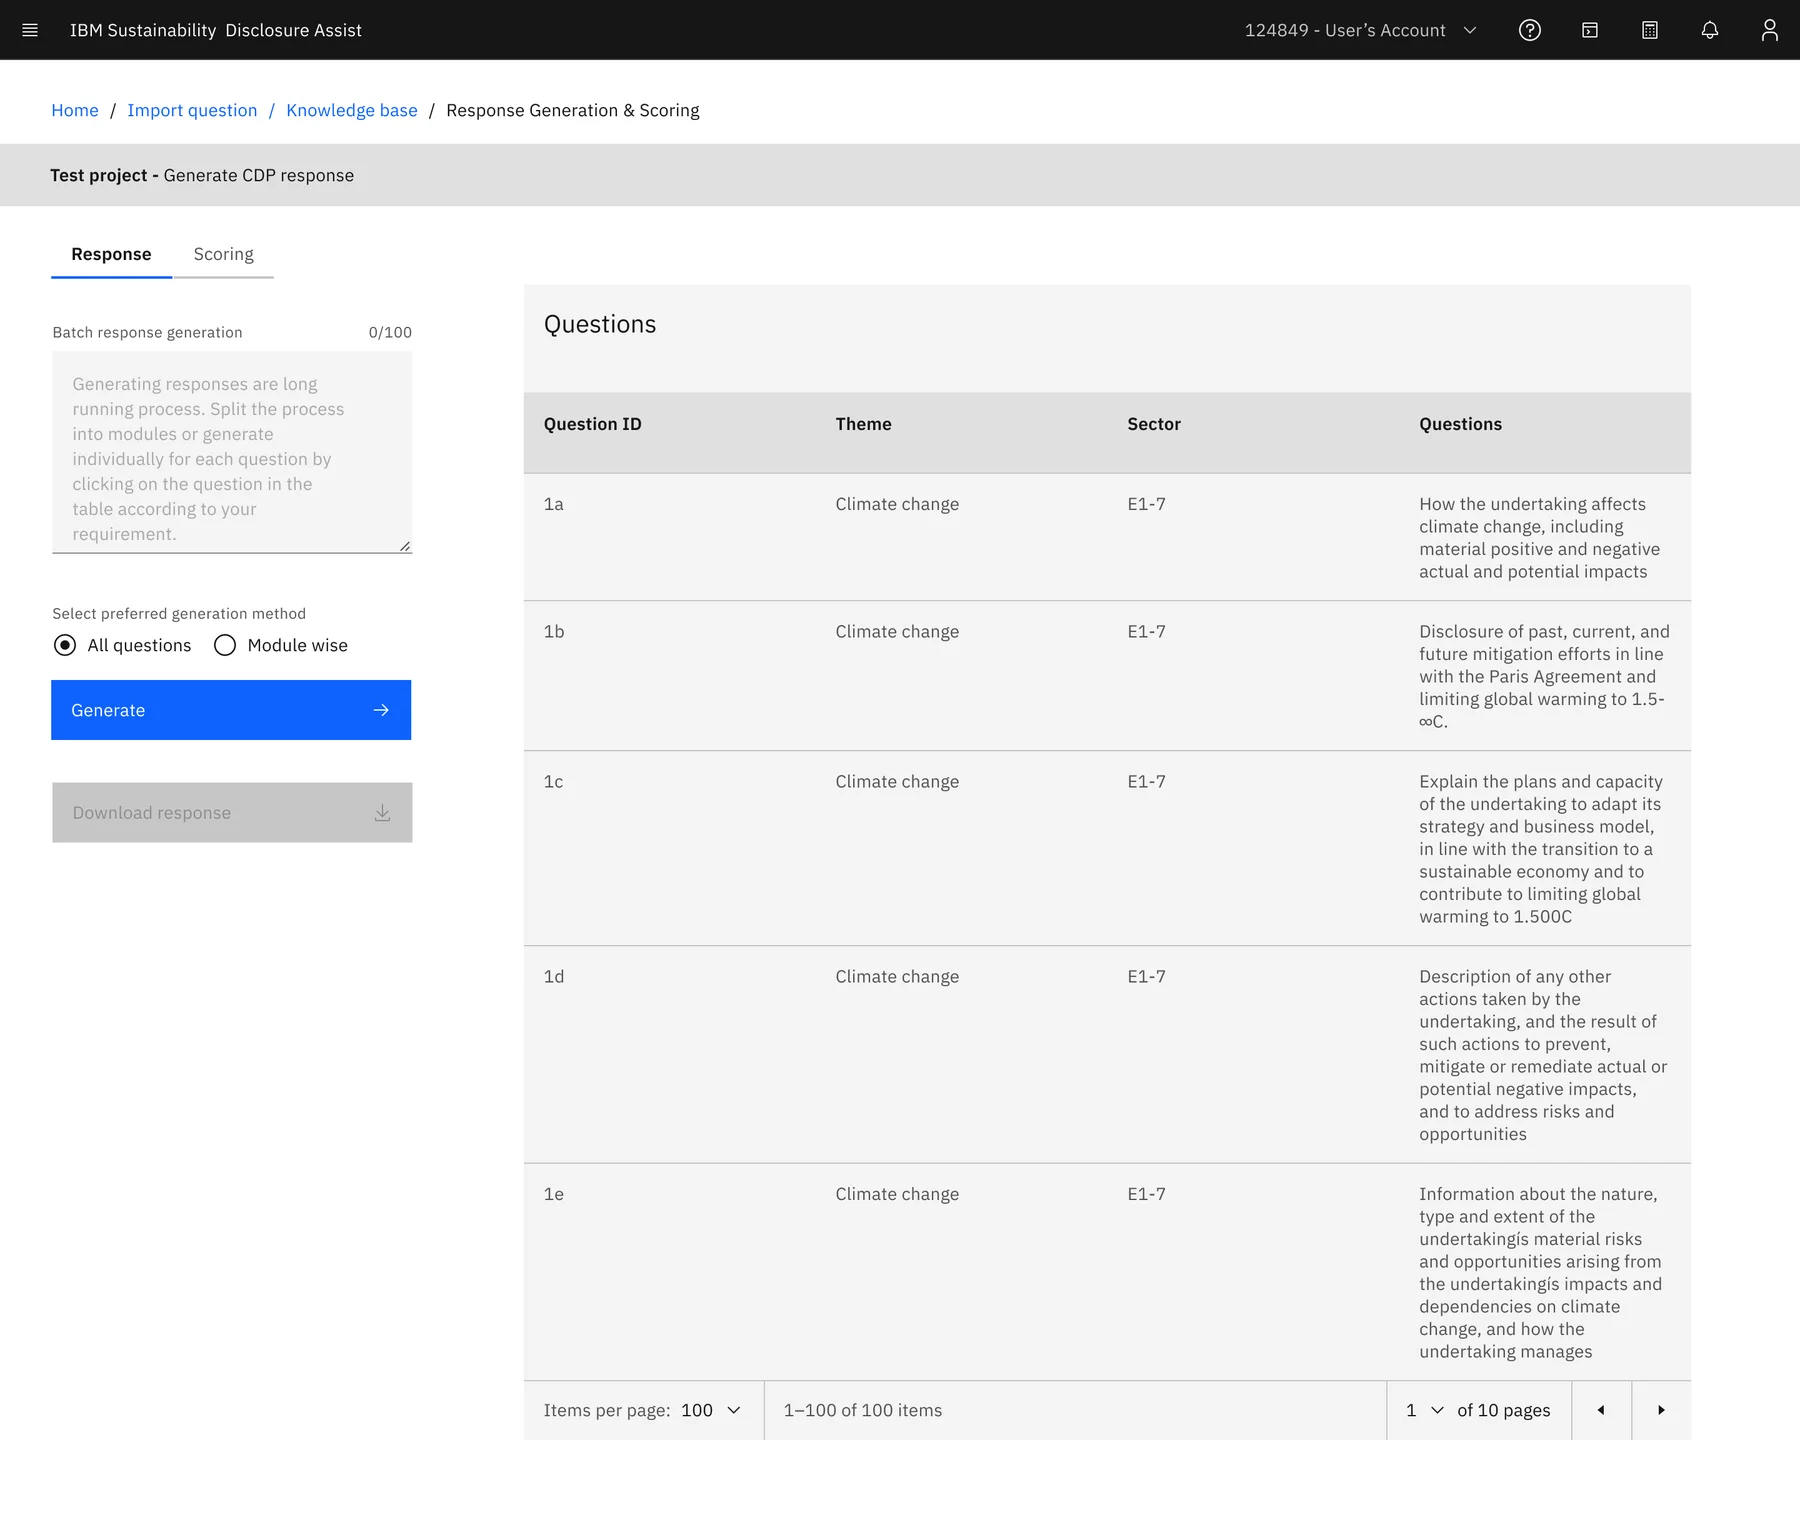This screenshot has height=1515, width=1800.
Task: View notifications via the bell icon
Action: 1710,30
